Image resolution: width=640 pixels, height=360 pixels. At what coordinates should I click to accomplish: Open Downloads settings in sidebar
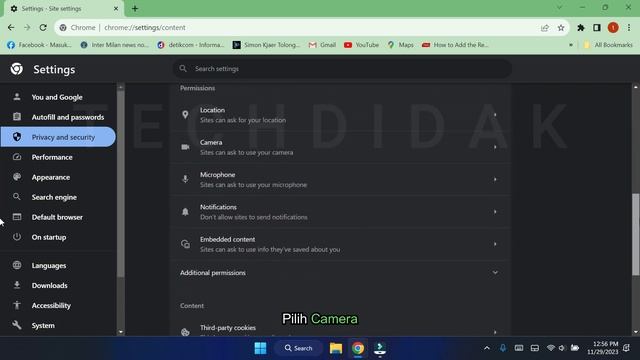[58, 285]
